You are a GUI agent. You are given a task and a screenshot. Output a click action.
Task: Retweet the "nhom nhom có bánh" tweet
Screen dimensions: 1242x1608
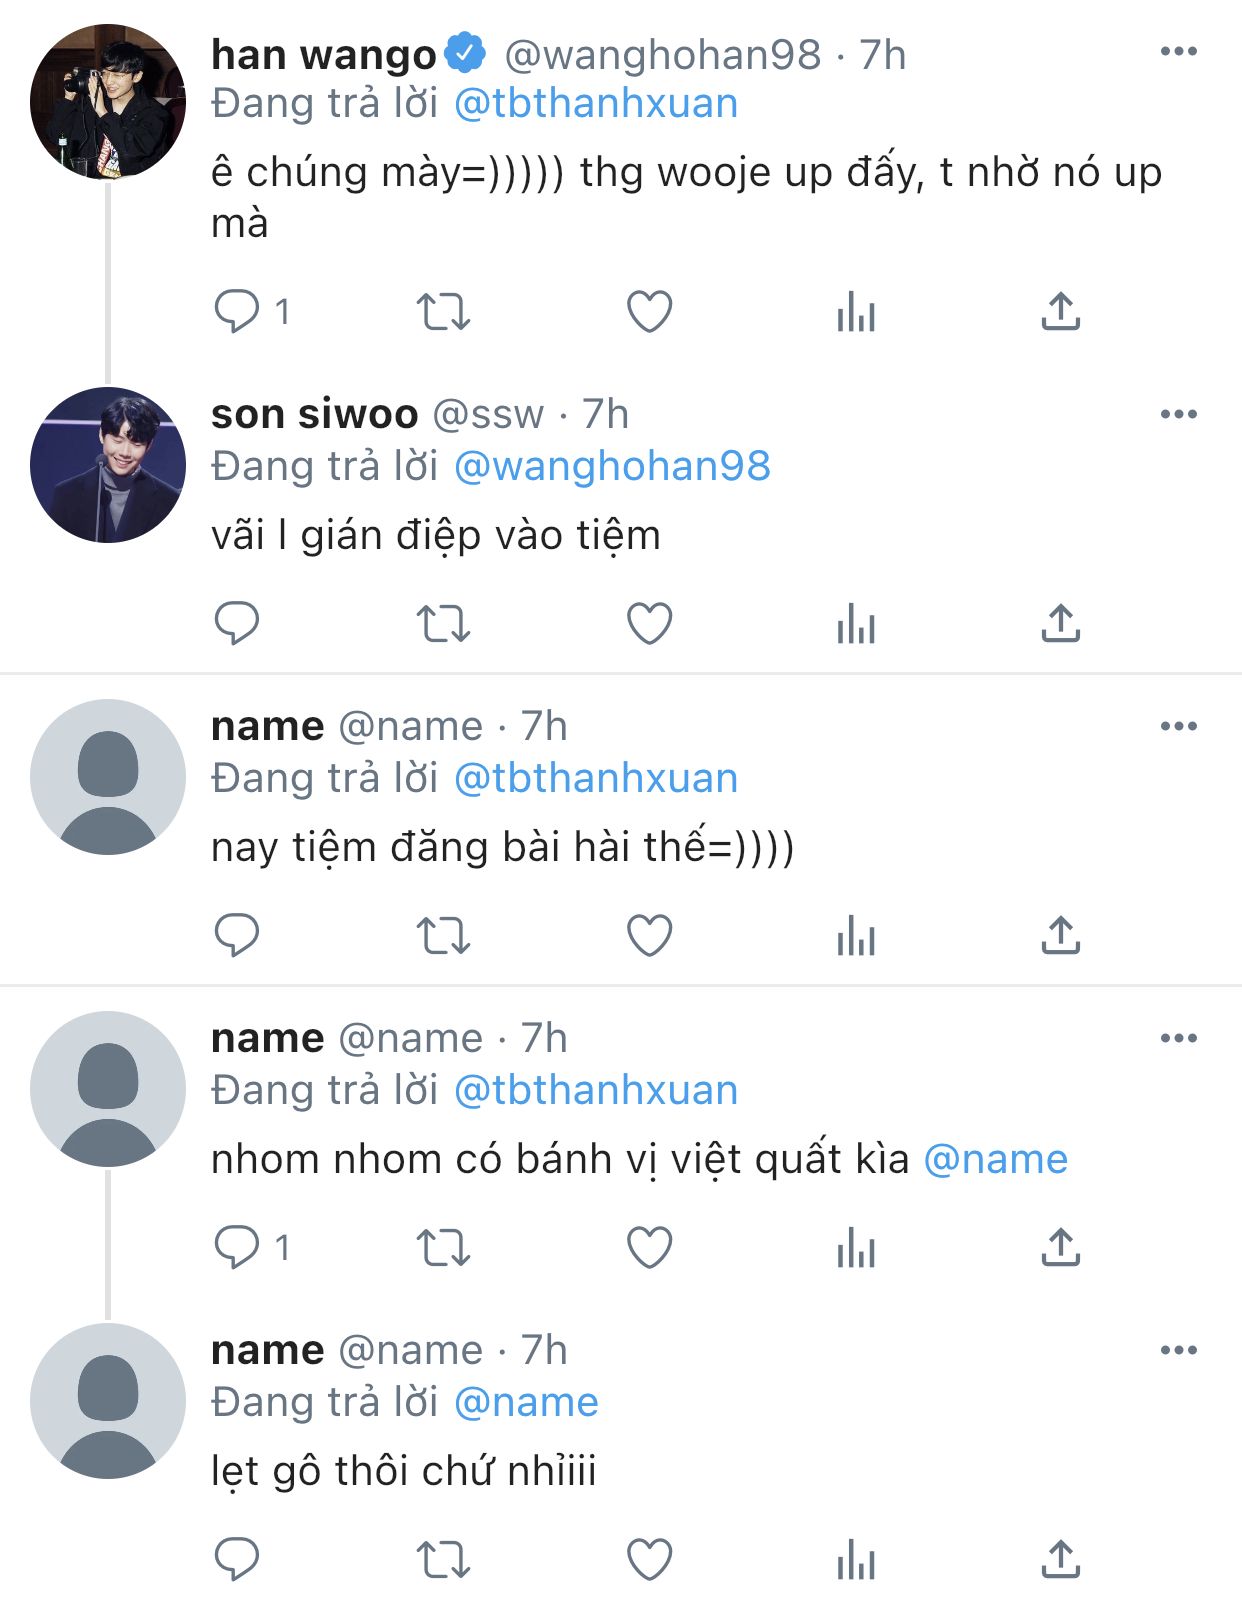click(443, 1248)
